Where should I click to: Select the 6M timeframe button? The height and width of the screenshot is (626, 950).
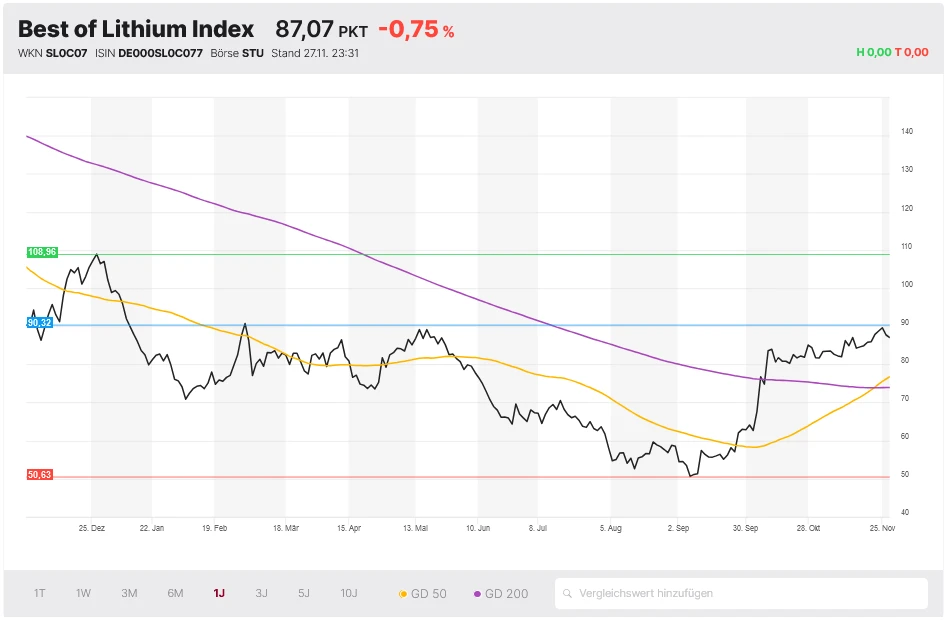pyautogui.click(x=174, y=593)
